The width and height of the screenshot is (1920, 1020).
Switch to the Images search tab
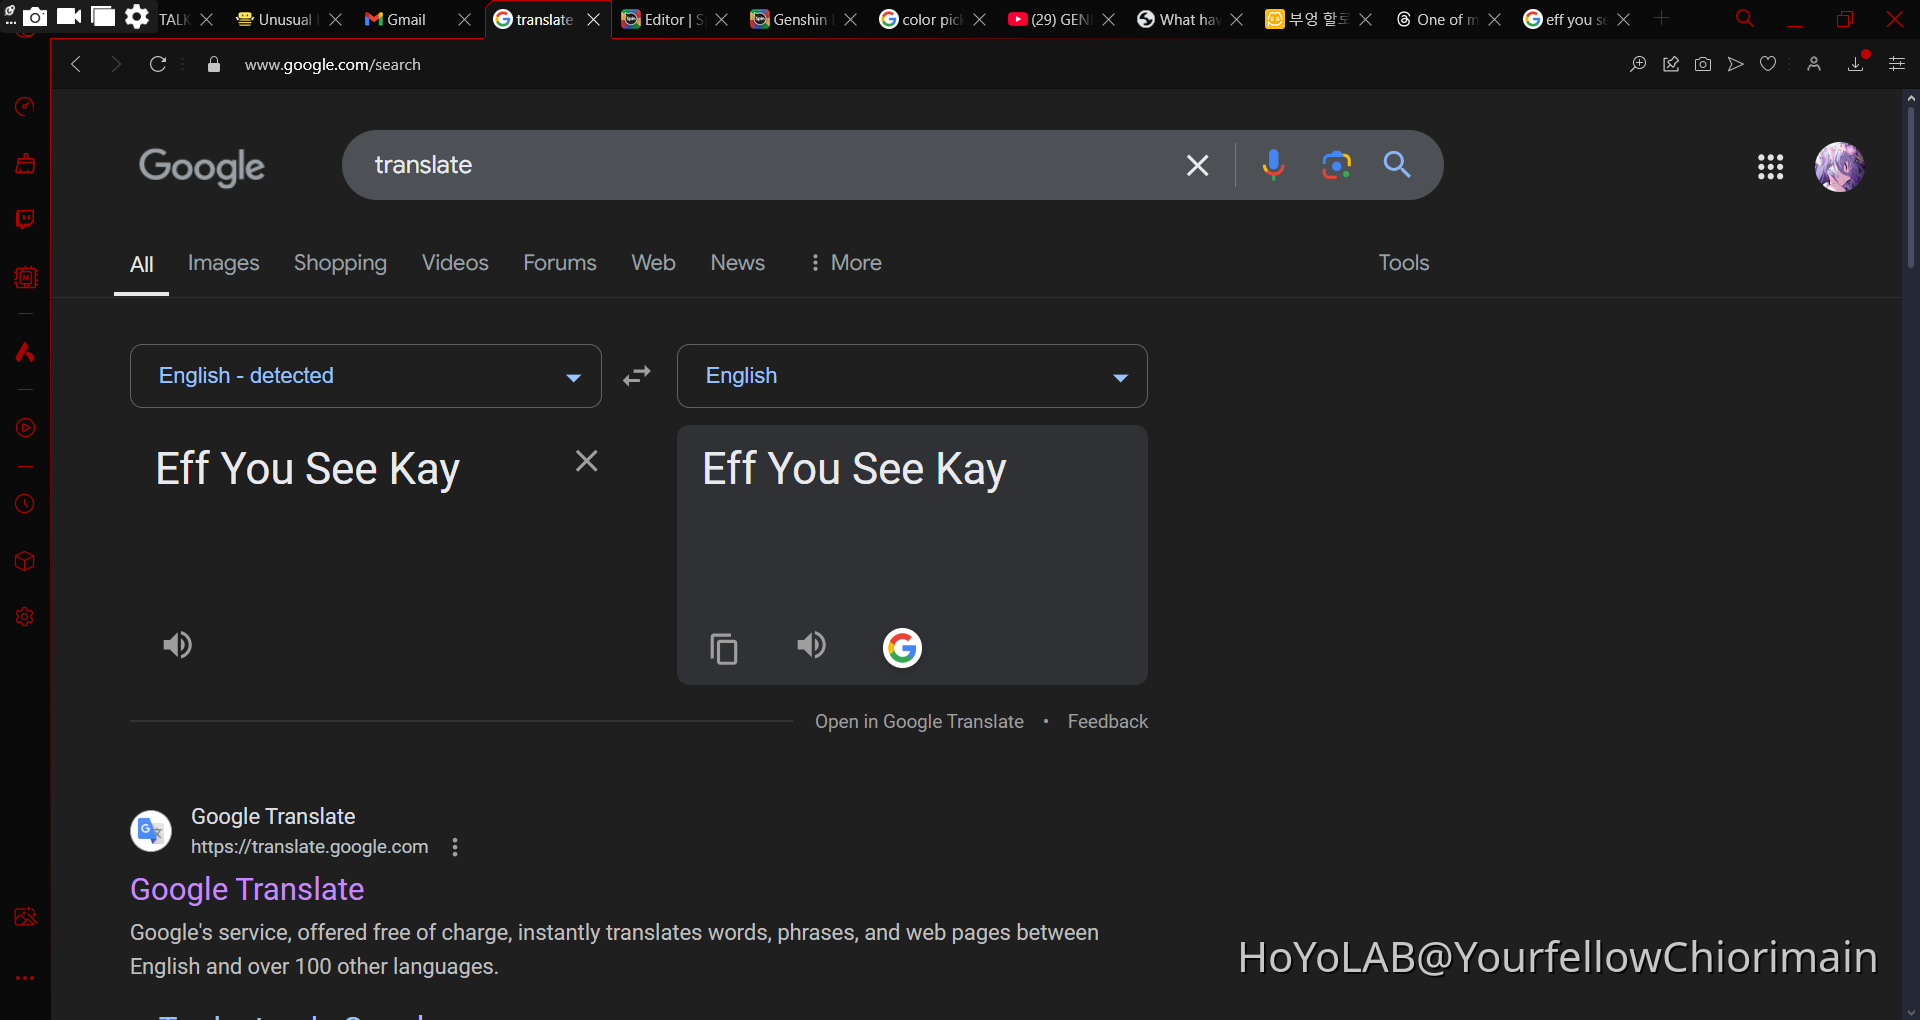pyautogui.click(x=223, y=263)
